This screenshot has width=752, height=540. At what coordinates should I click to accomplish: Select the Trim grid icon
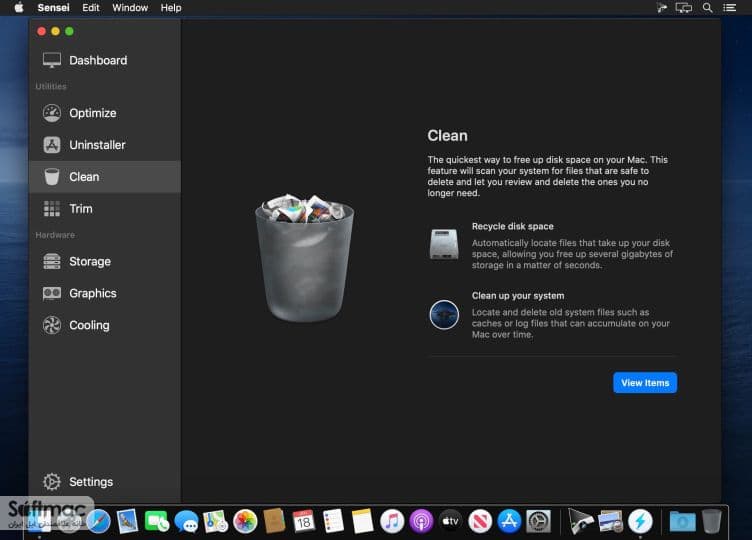[x=52, y=209]
